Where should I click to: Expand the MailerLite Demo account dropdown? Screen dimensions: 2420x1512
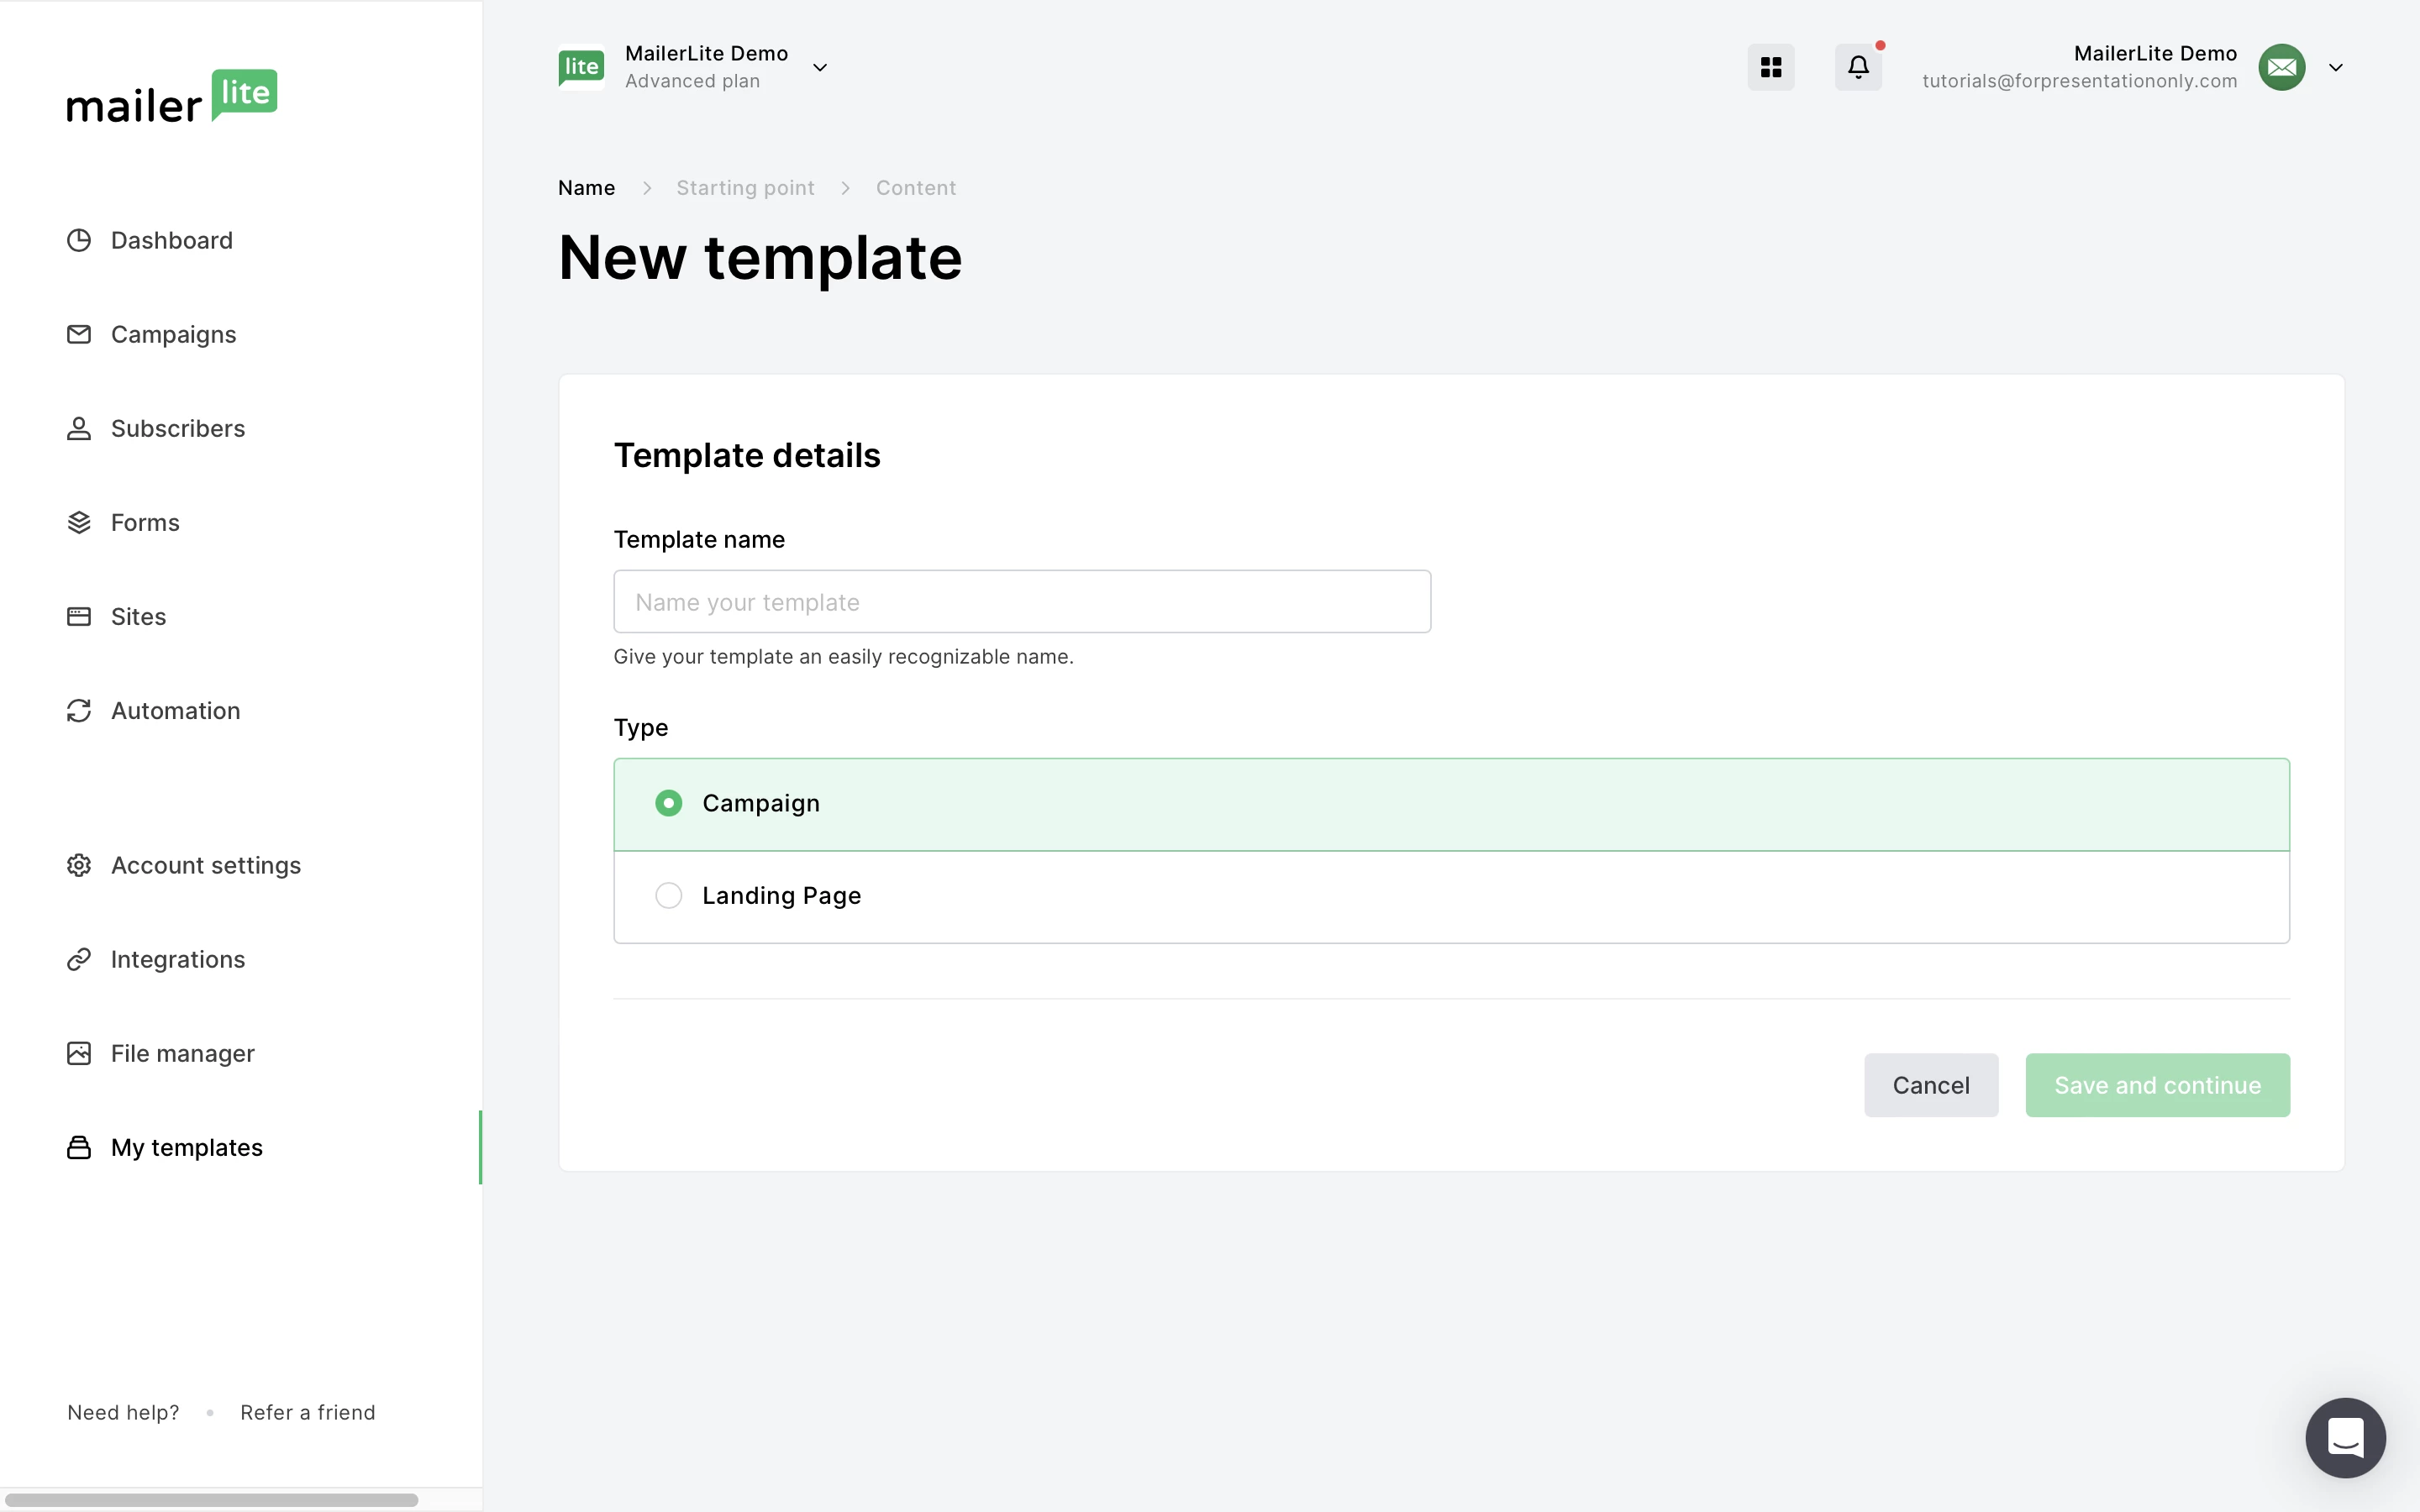pos(819,68)
